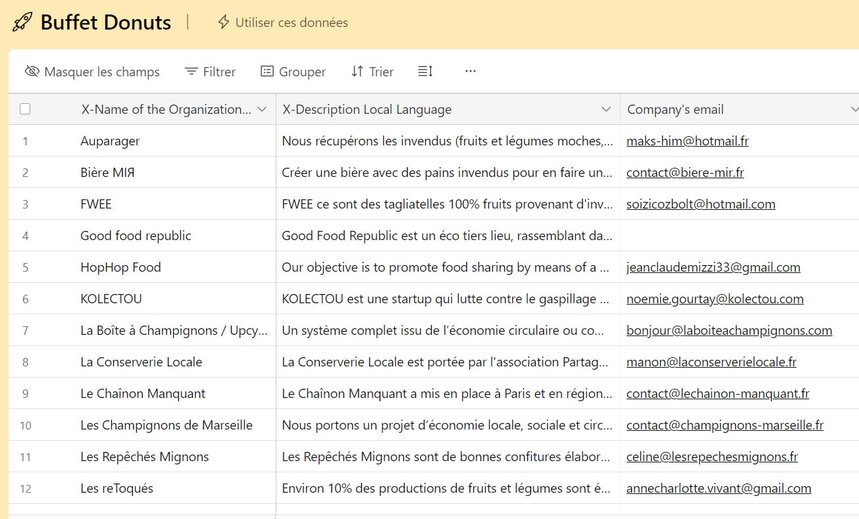The image size is (859, 519).
Task: Click the rocket icon beside Buffet Donuts
Action: pos(22,22)
